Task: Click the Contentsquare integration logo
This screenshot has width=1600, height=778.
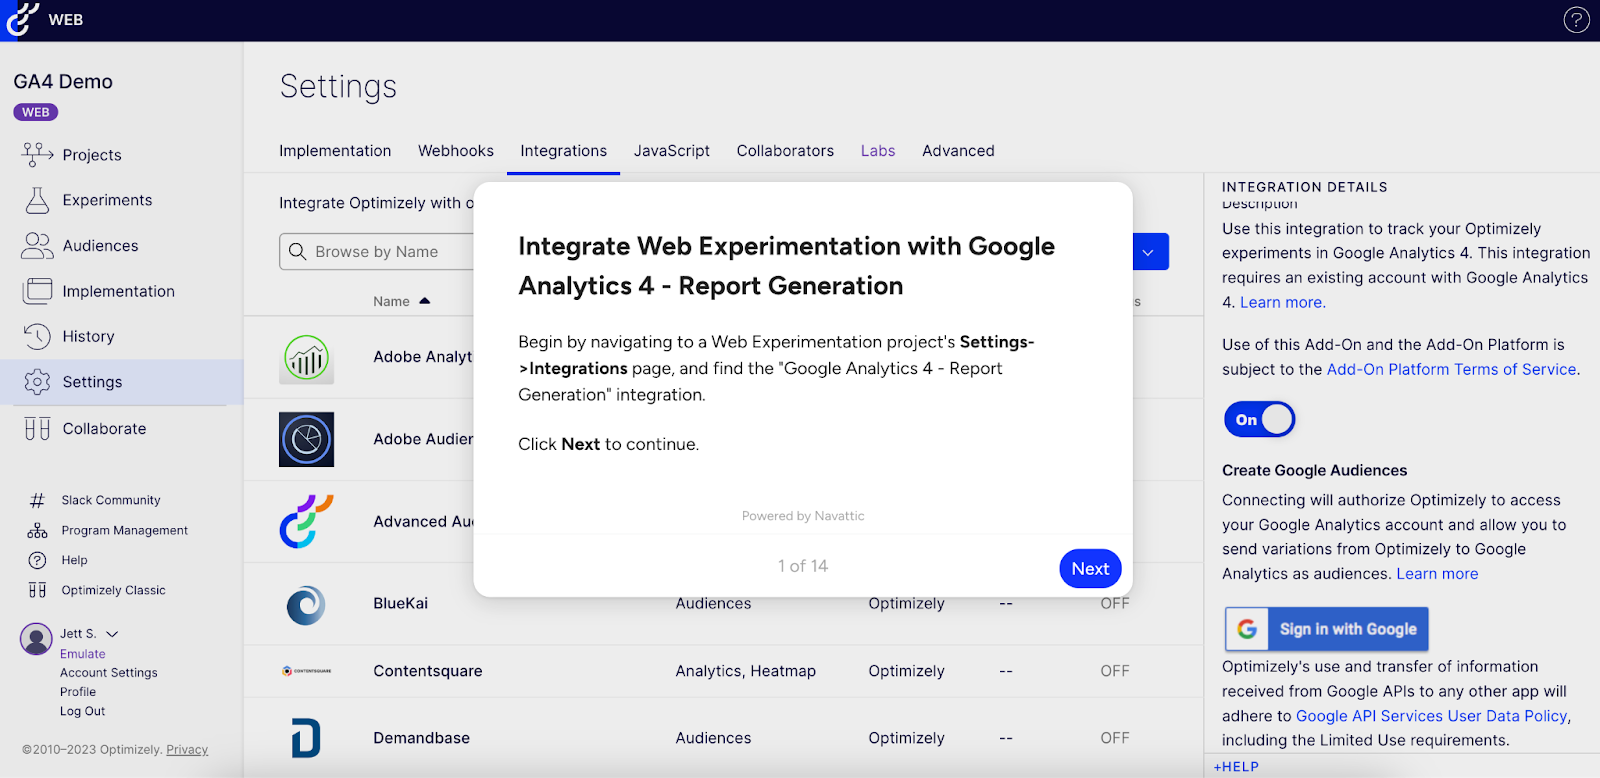Action: (306, 671)
